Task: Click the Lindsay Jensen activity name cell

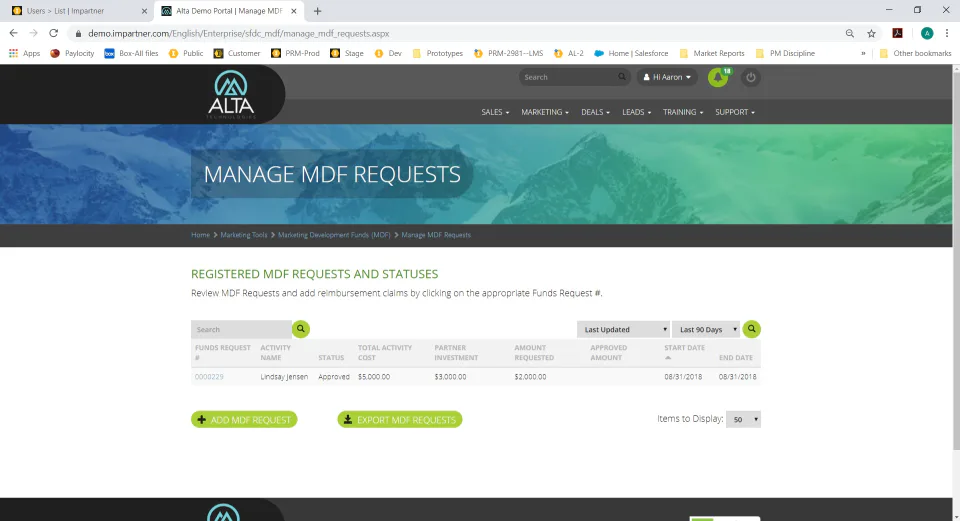Action: tap(284, 377)
